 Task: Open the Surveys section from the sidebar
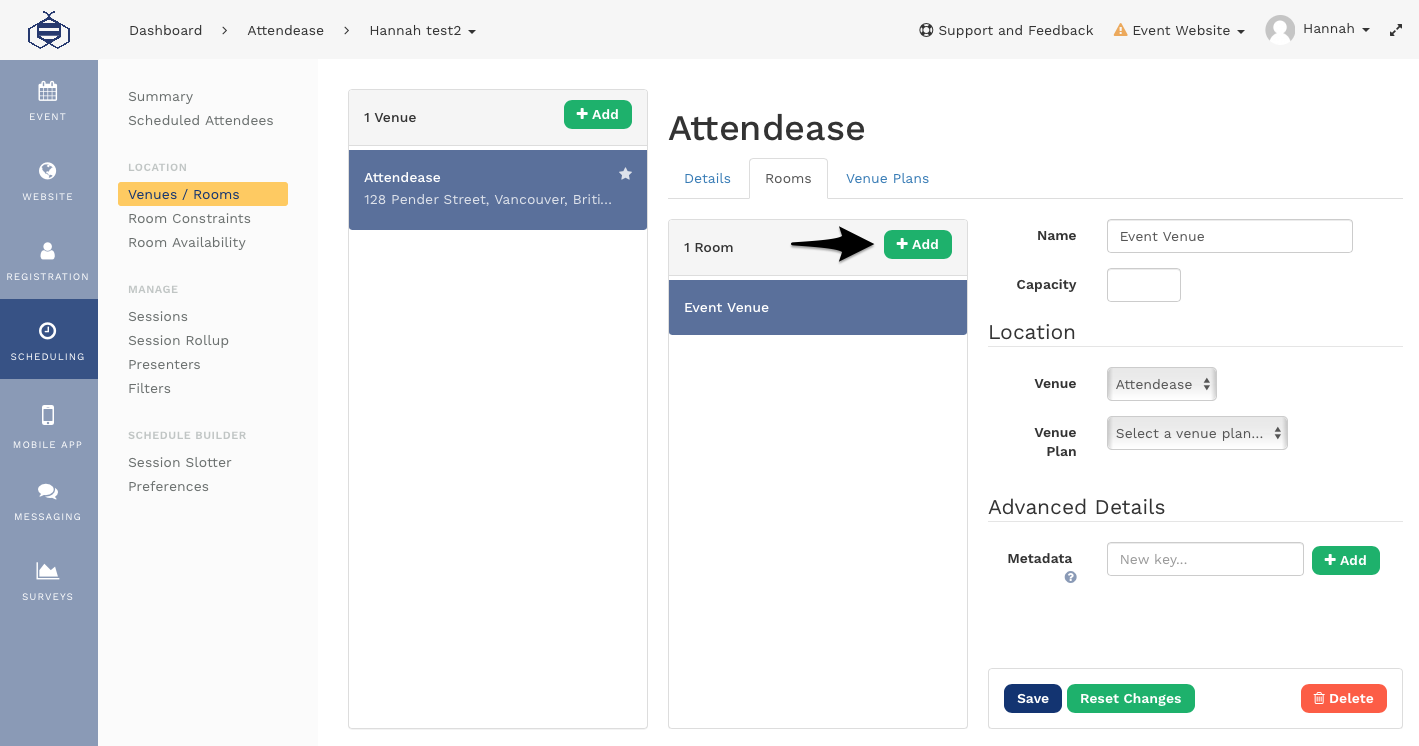(47, 578)
